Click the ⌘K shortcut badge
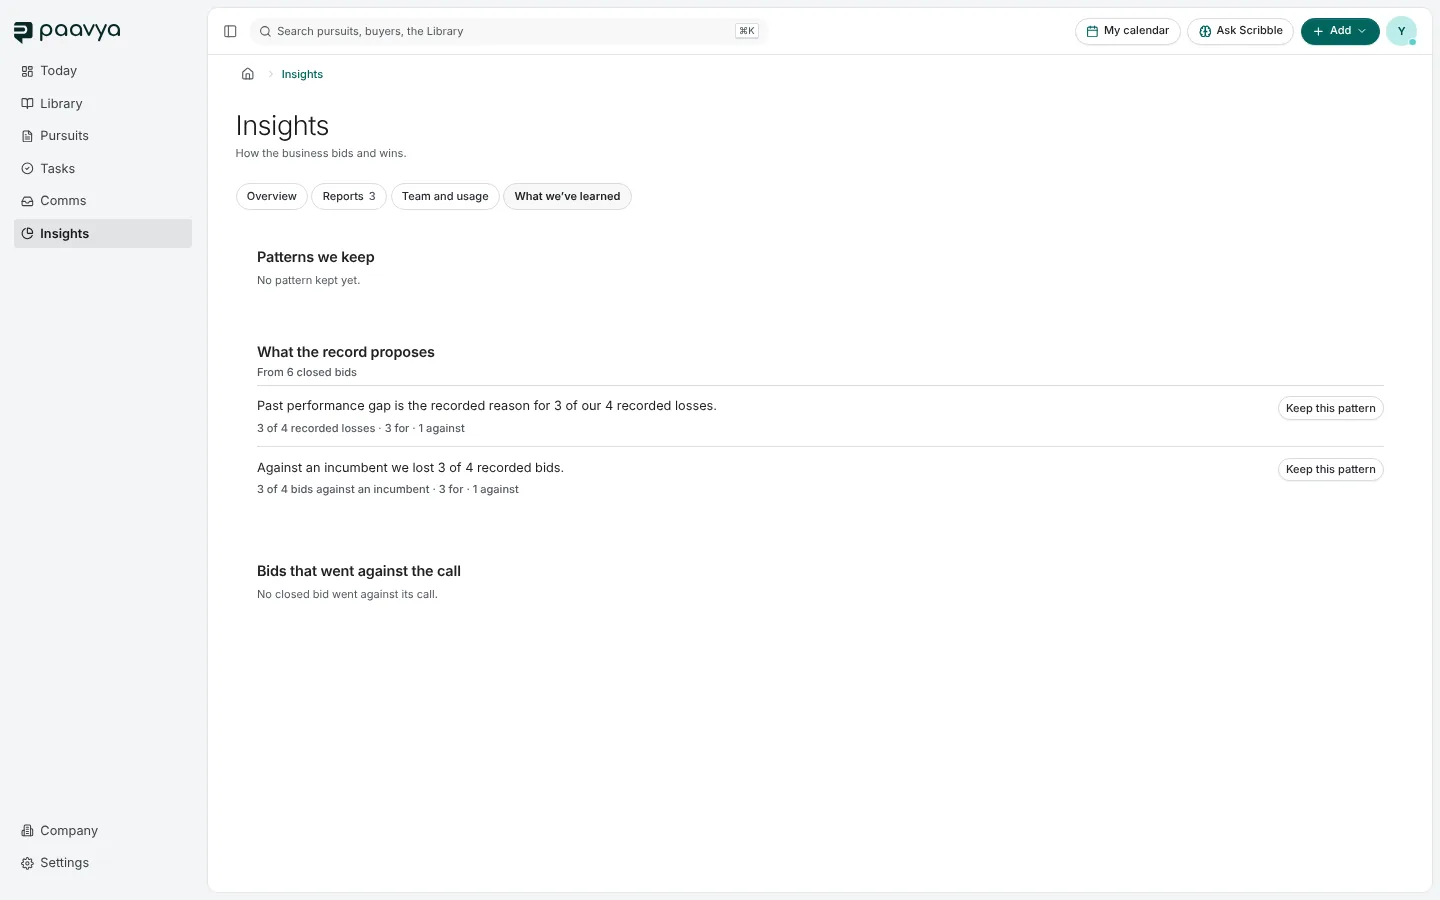 747,31
